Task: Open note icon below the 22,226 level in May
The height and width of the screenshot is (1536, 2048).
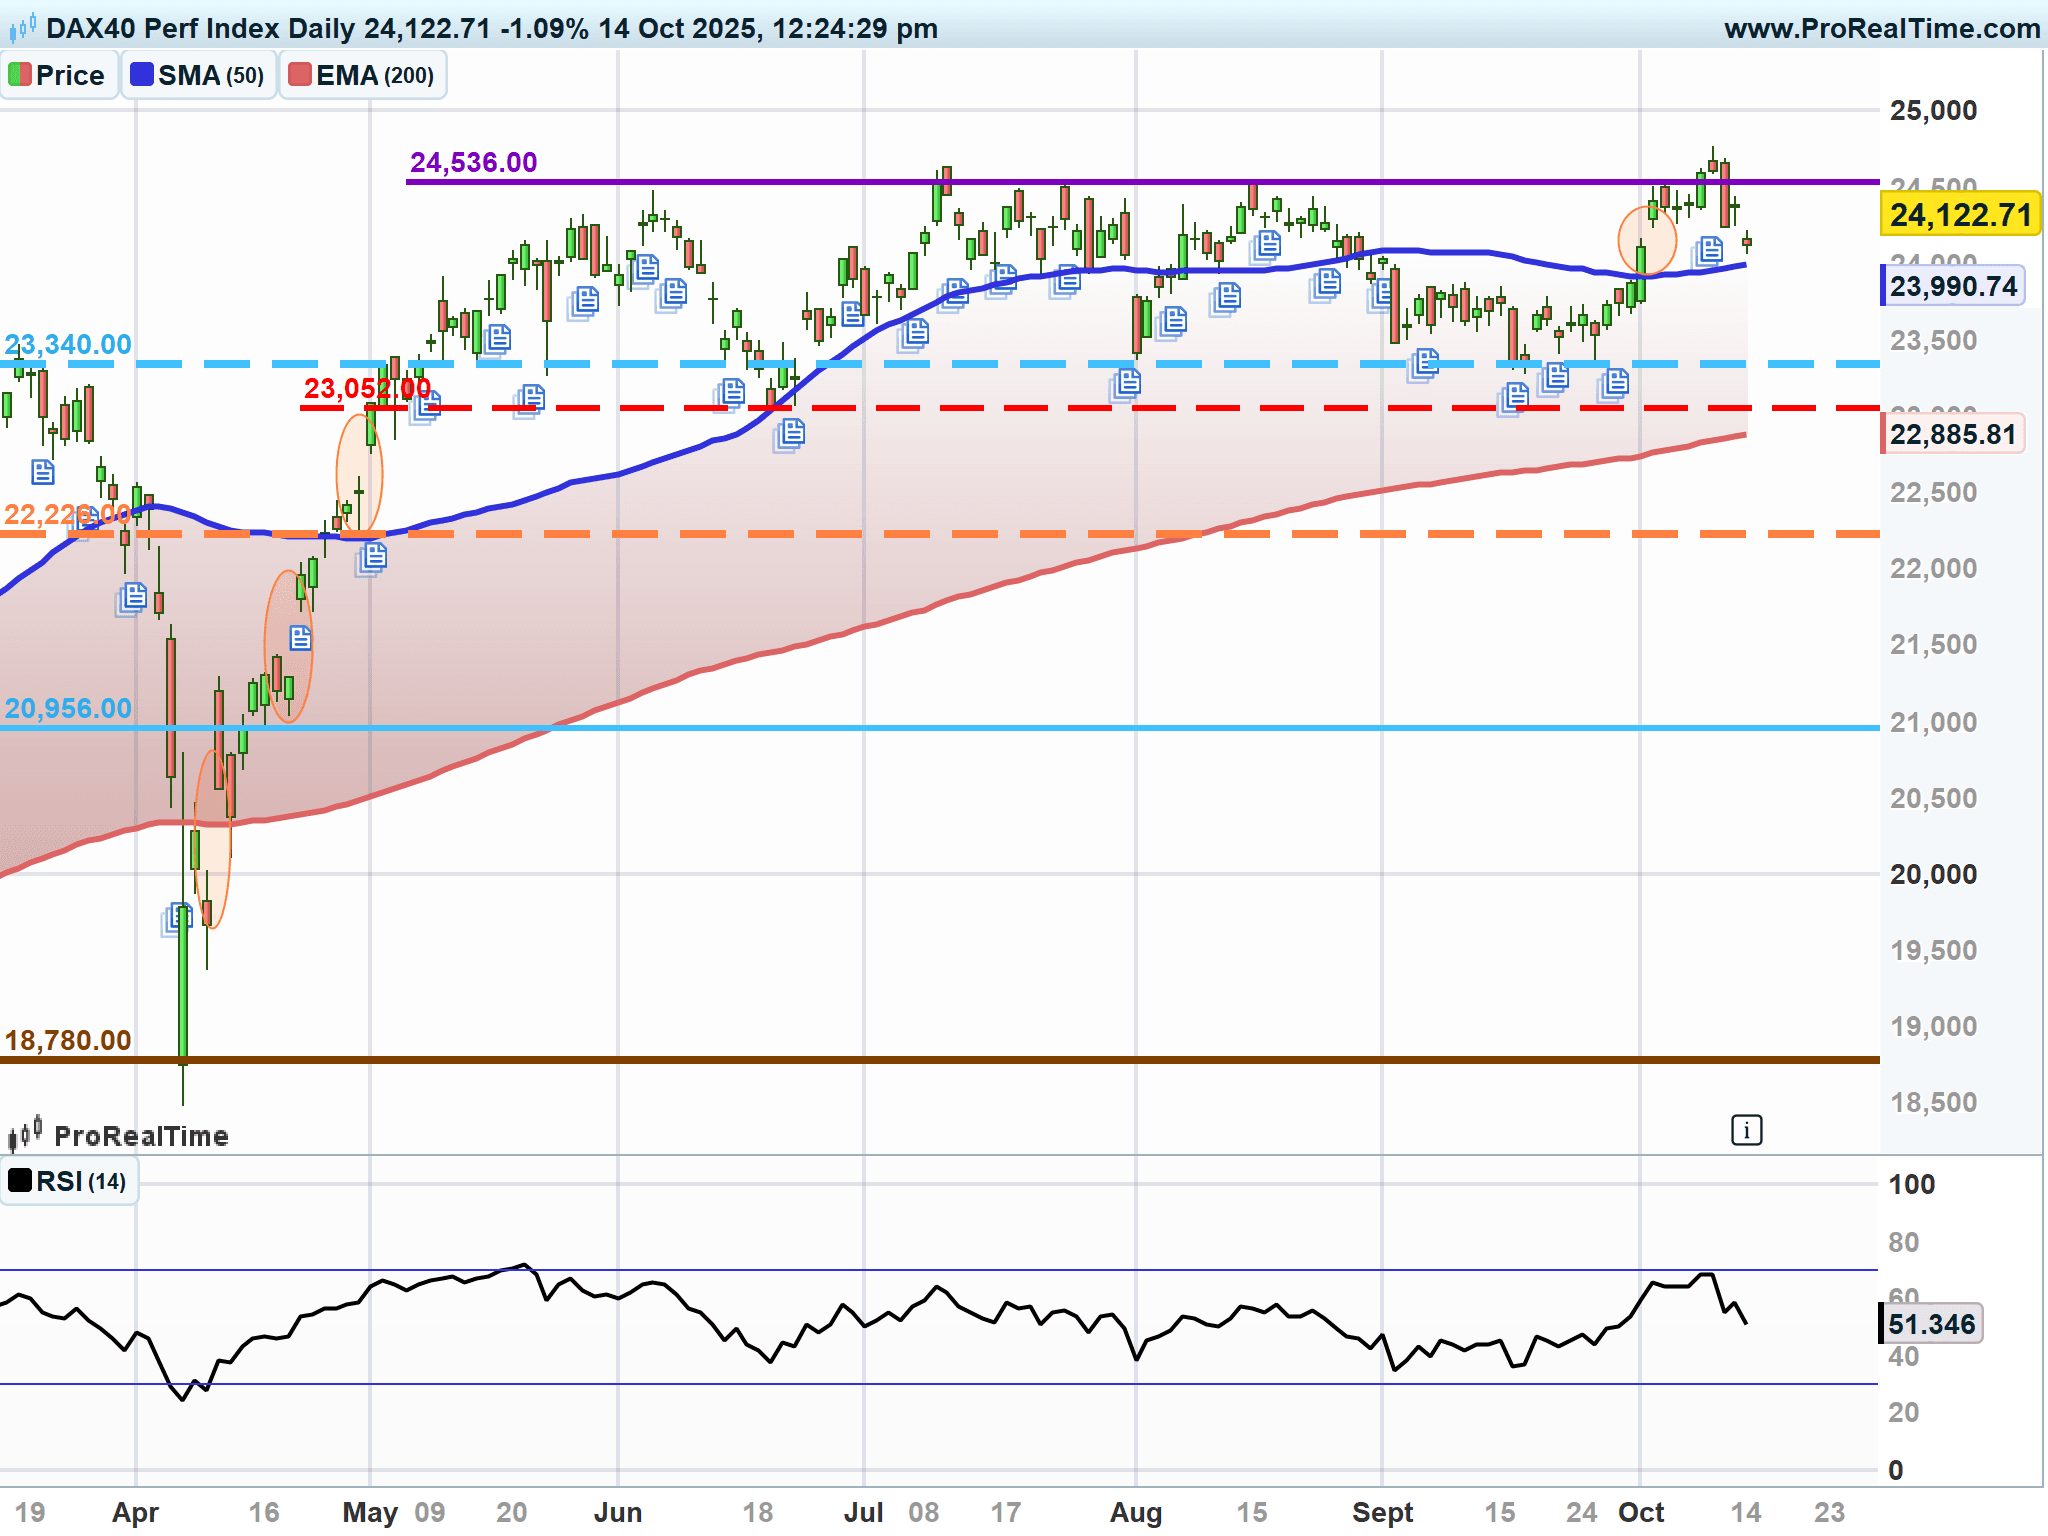Action: [373, 556]
